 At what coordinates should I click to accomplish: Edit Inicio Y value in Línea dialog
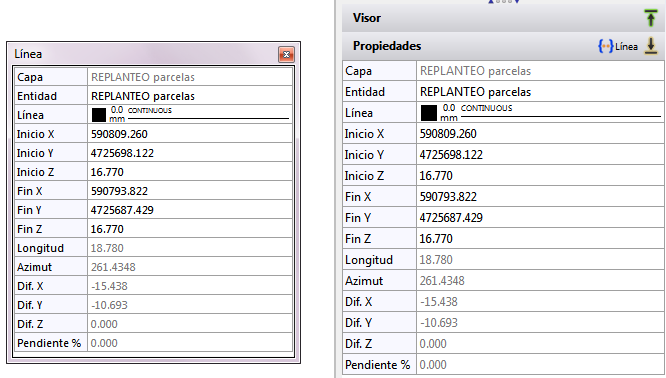tap(190, 153)
